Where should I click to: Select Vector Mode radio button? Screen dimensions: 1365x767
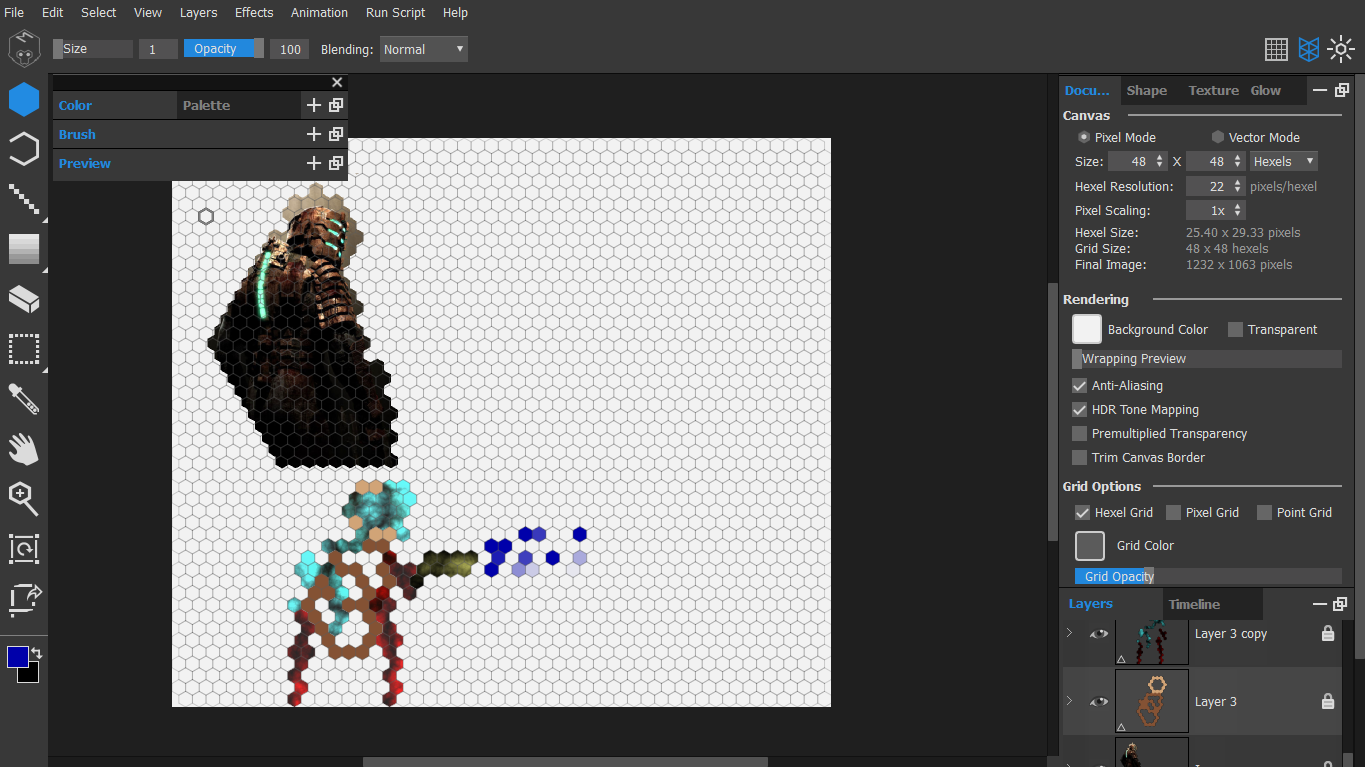[1218, 137]
